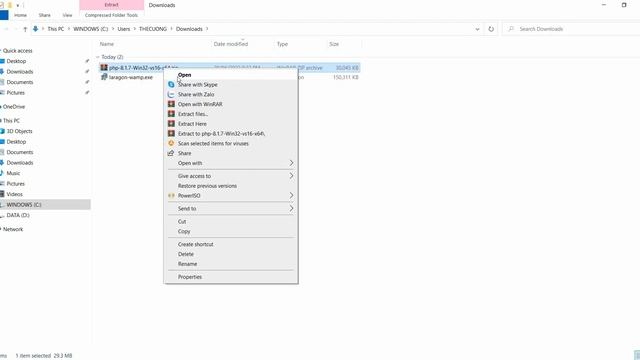This screenshot has height=360, width=640.
Task: Choose Cut from context menu
Action: pos(231,222)
